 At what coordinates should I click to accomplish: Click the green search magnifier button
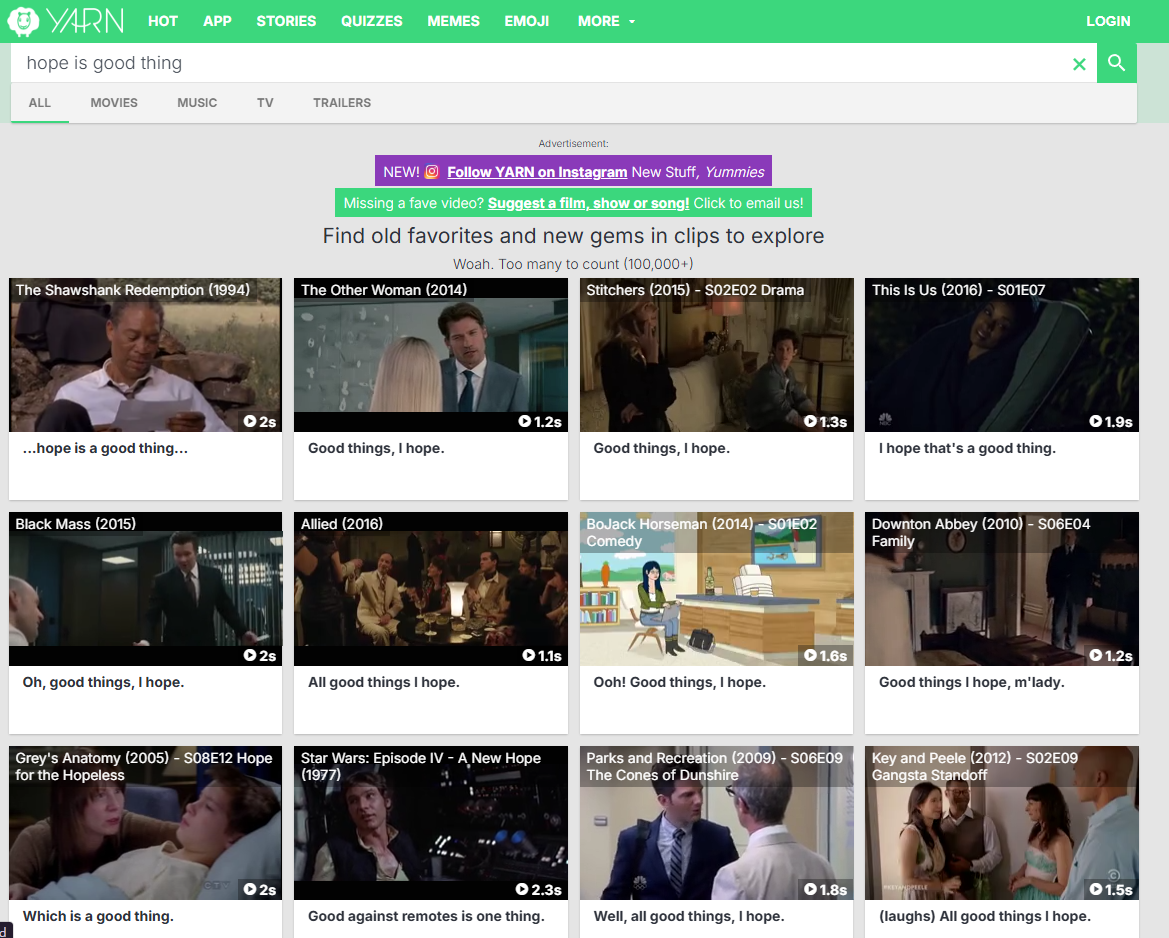1117,63
